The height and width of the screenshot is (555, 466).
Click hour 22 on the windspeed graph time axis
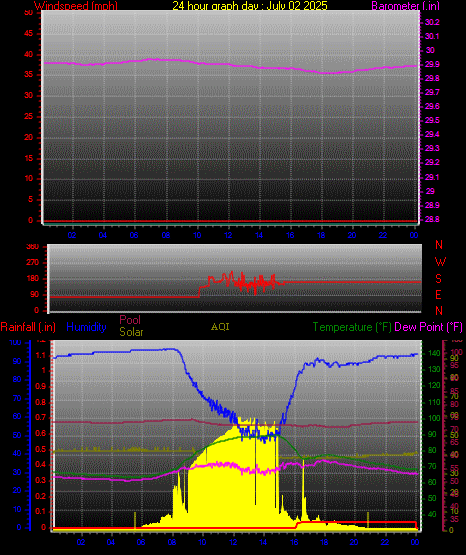click(x=383, y=235)
